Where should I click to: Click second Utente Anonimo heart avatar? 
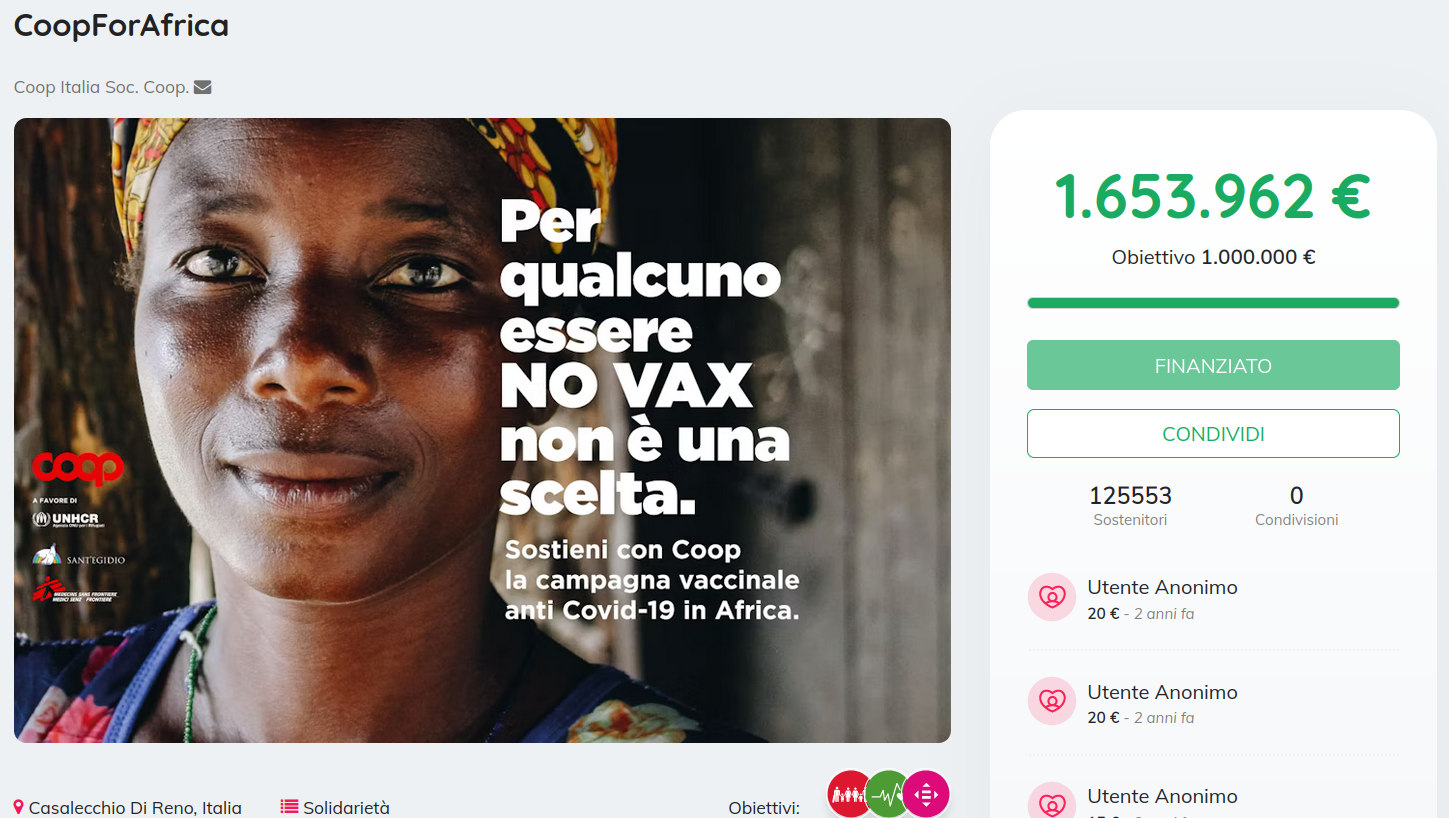coord(1052,701)
